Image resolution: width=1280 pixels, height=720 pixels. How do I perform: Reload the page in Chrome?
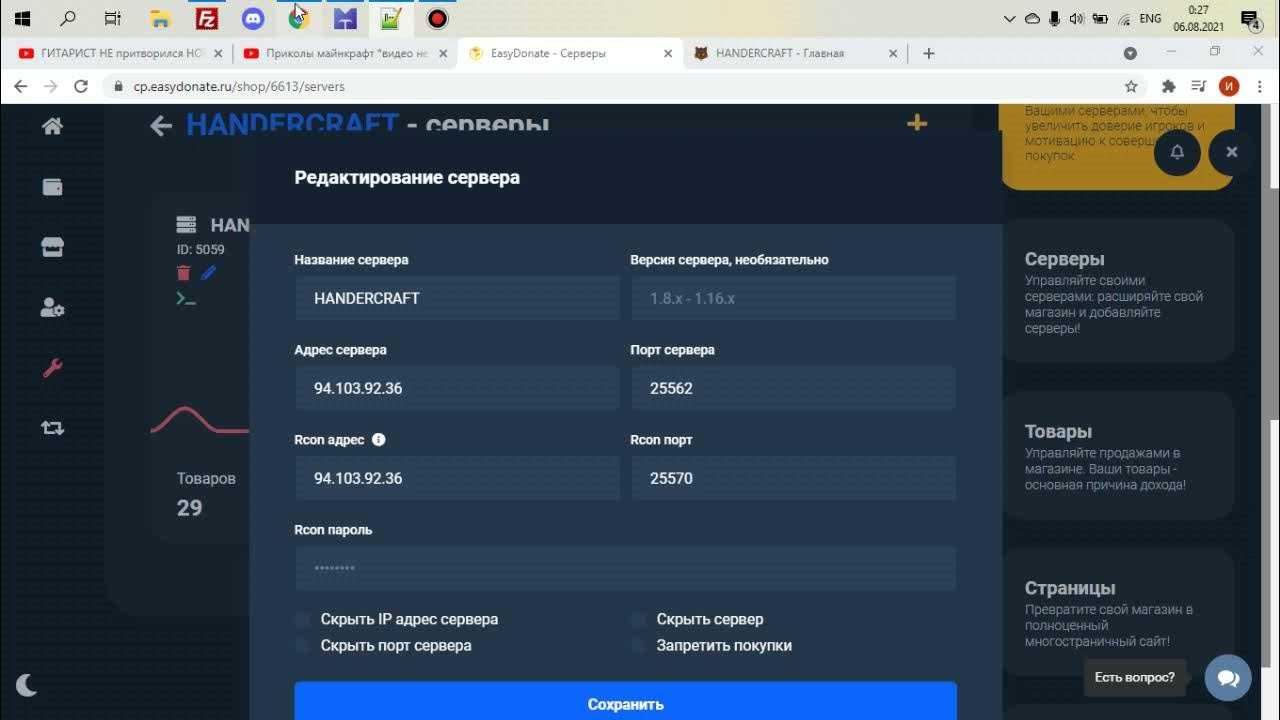[81, 87]
